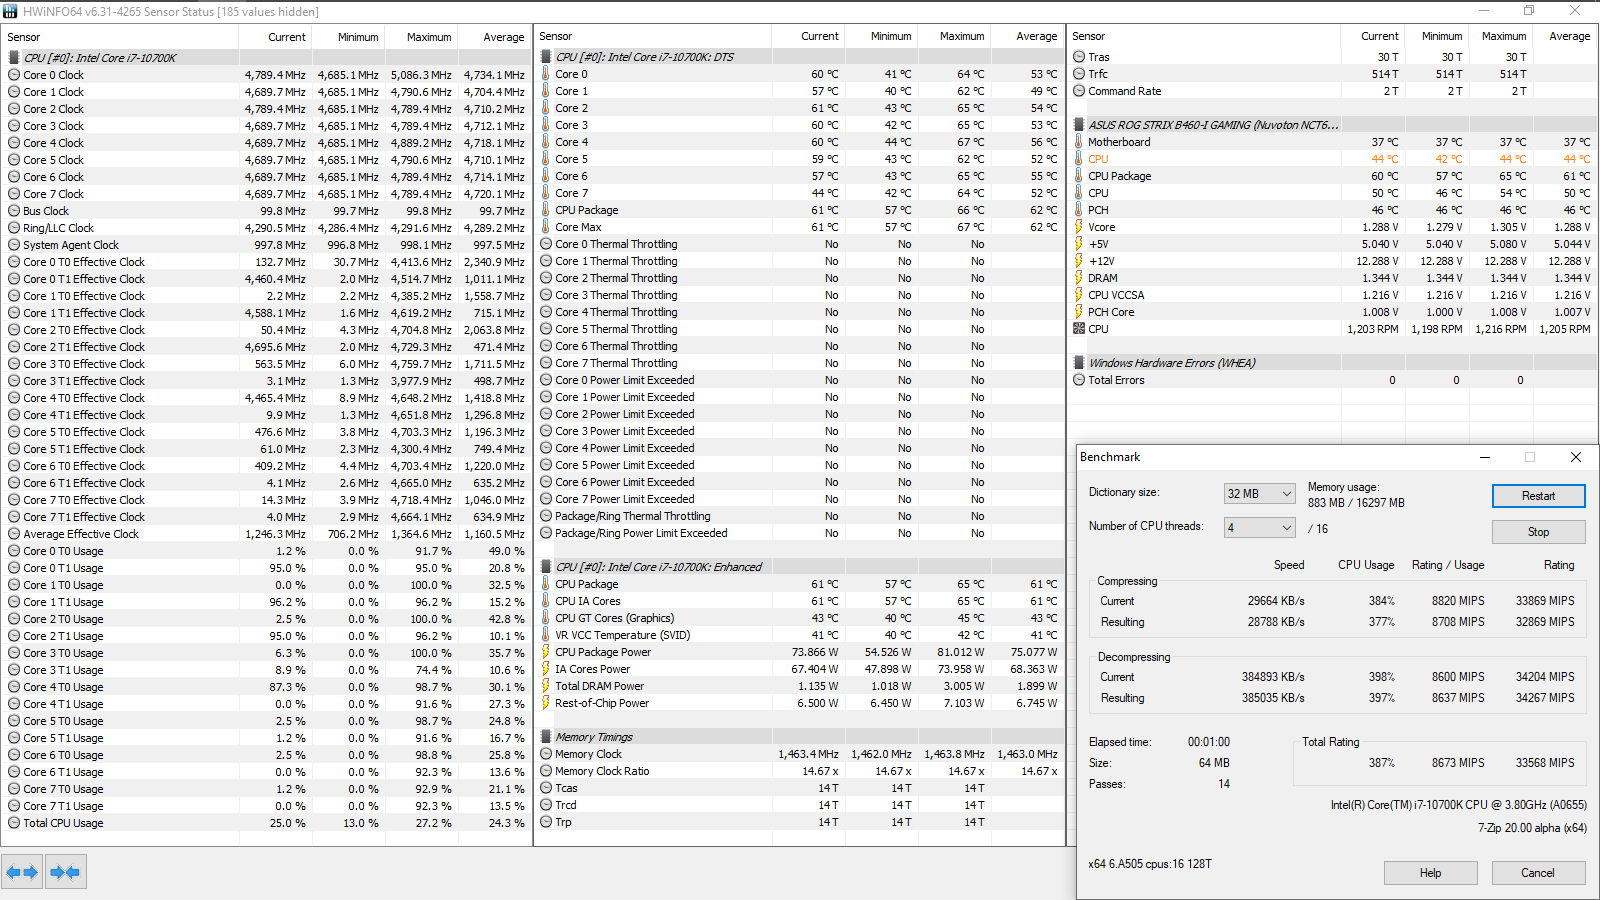This screenshot has width=1600, height=900.
Task: Click the icon beside Total CPU Usage
Action: pos(14,823)
